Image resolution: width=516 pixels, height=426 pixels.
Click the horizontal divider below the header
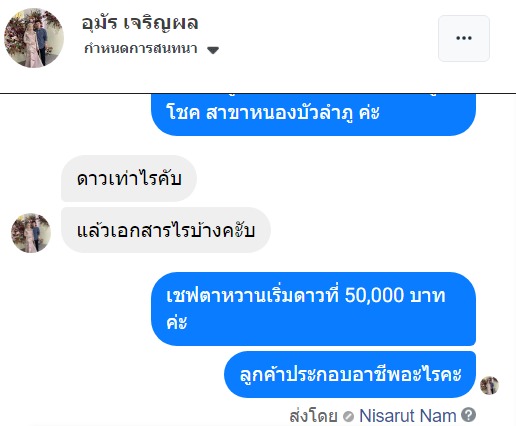click(258, 94)
